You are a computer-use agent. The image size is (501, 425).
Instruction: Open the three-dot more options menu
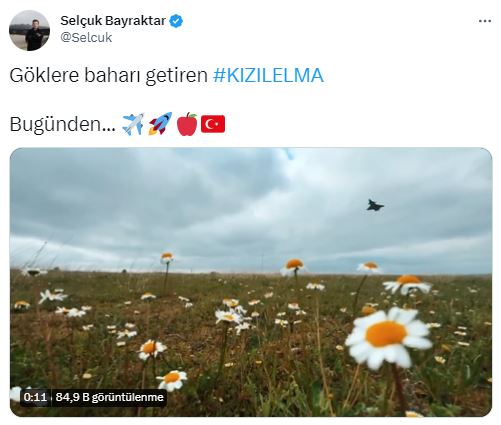click(485, 21)
